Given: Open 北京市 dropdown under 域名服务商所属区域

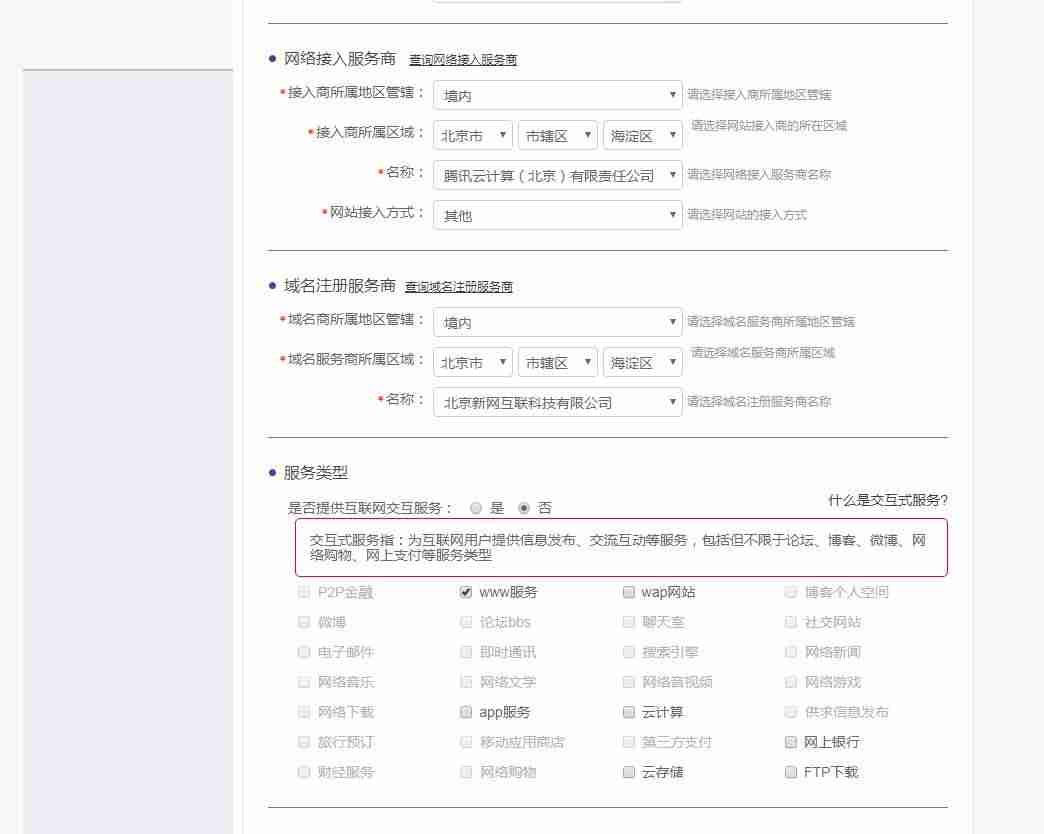Looking at the screenshot, I should [x=473, y=363].
